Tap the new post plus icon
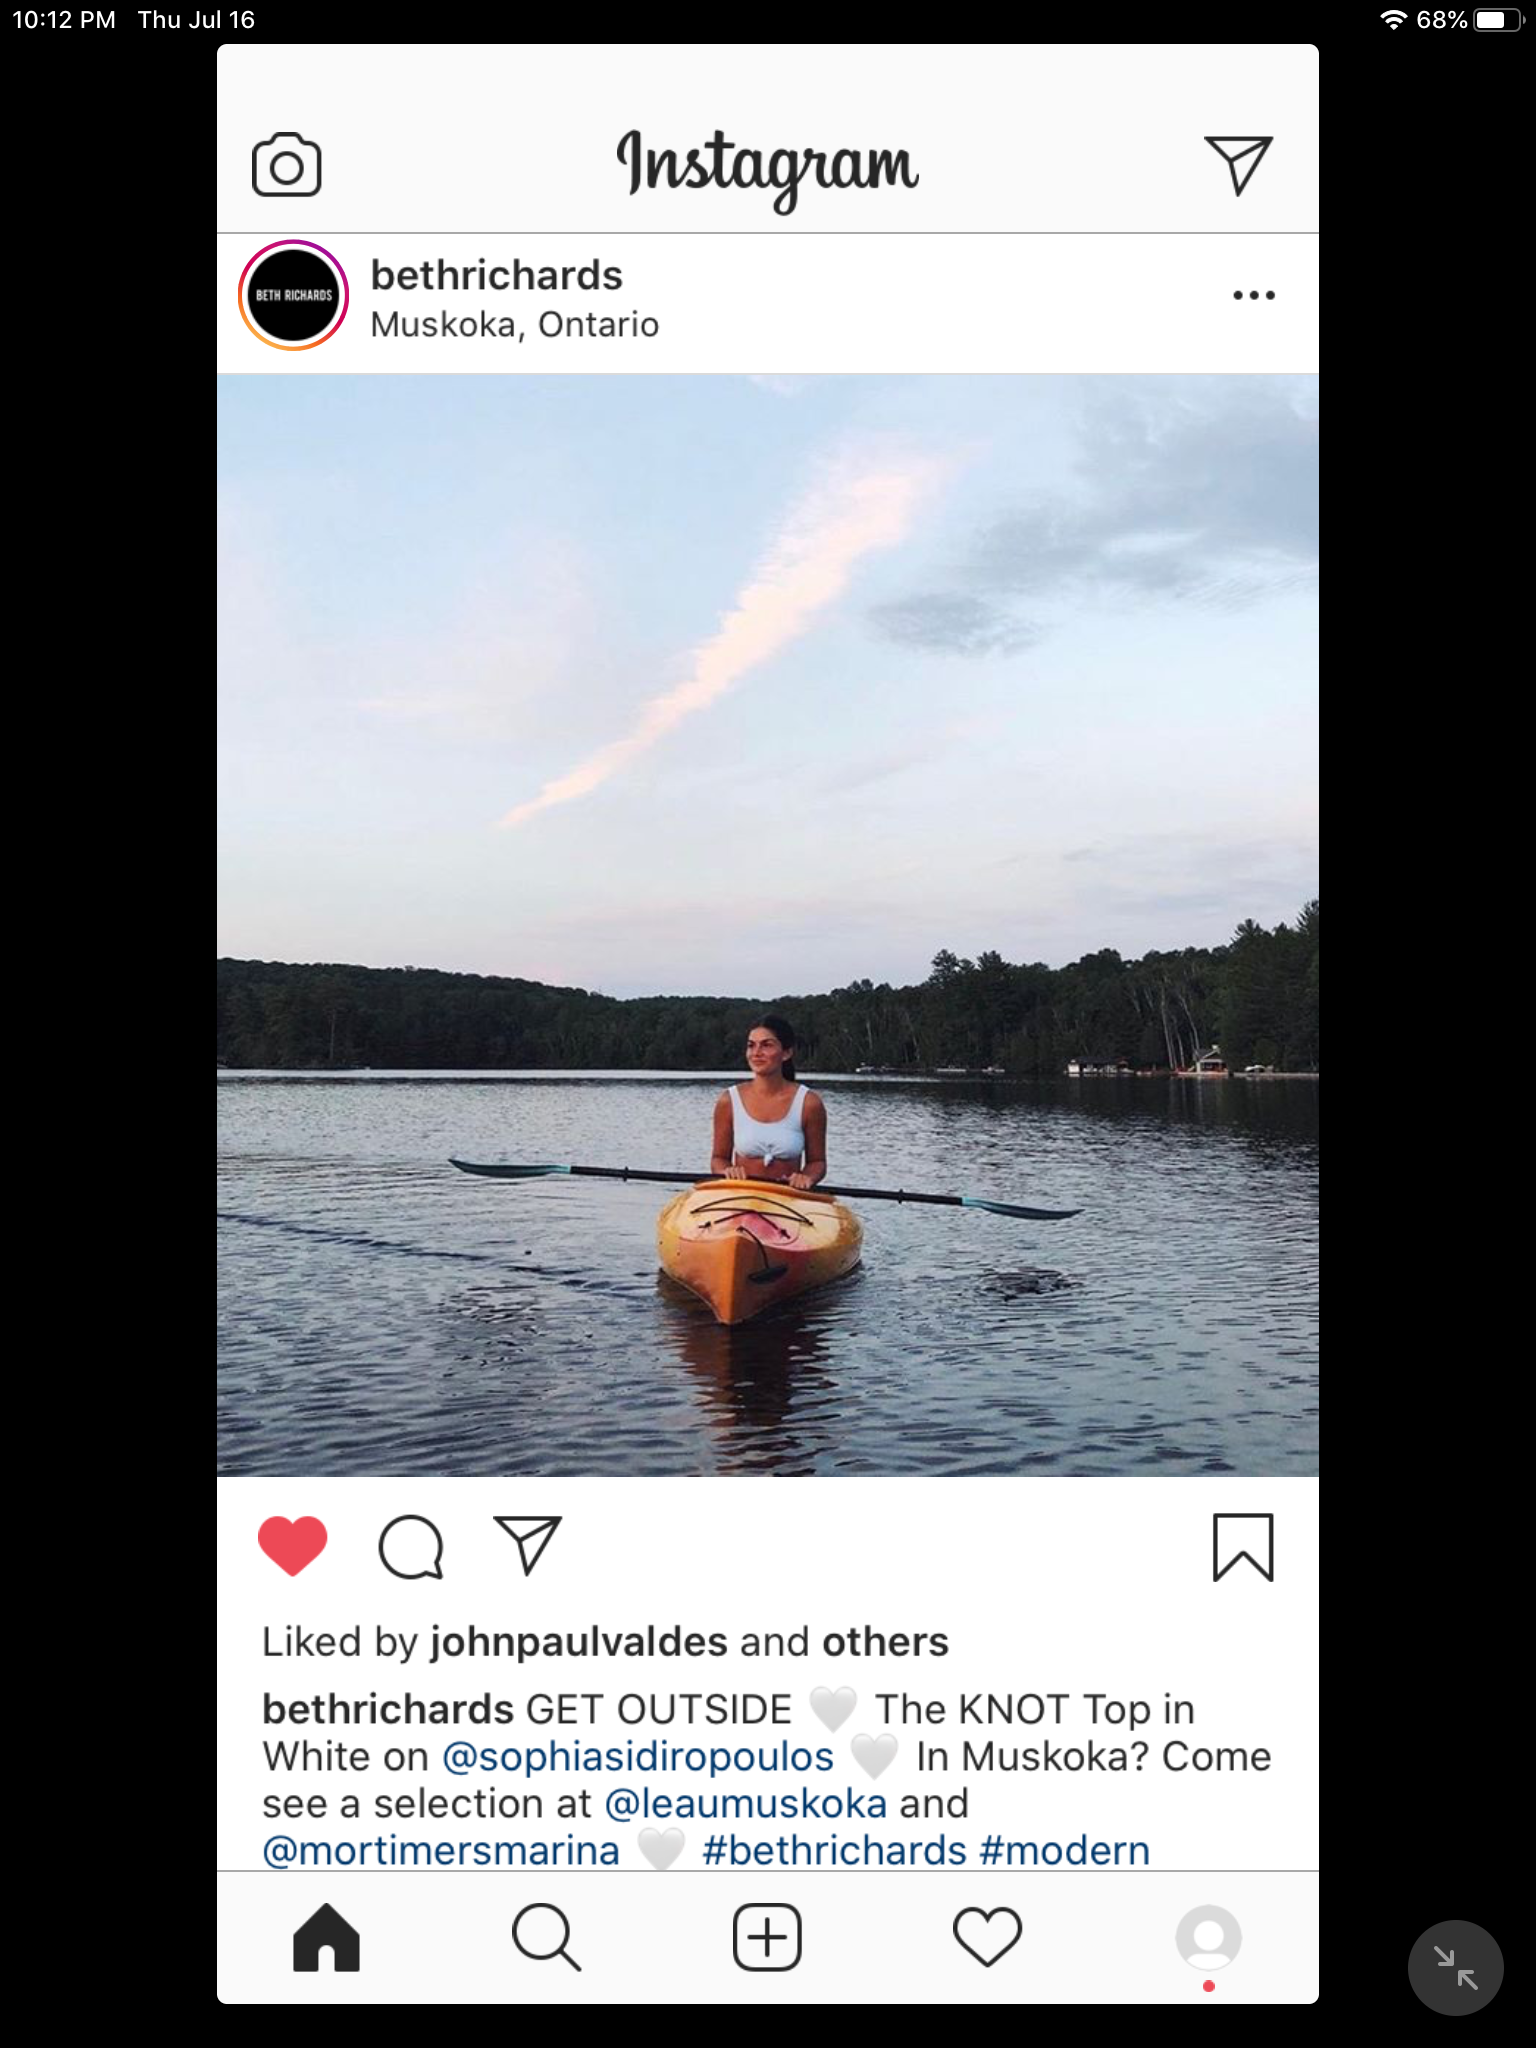1536x2048 pixels. (x=767, y=1937)
